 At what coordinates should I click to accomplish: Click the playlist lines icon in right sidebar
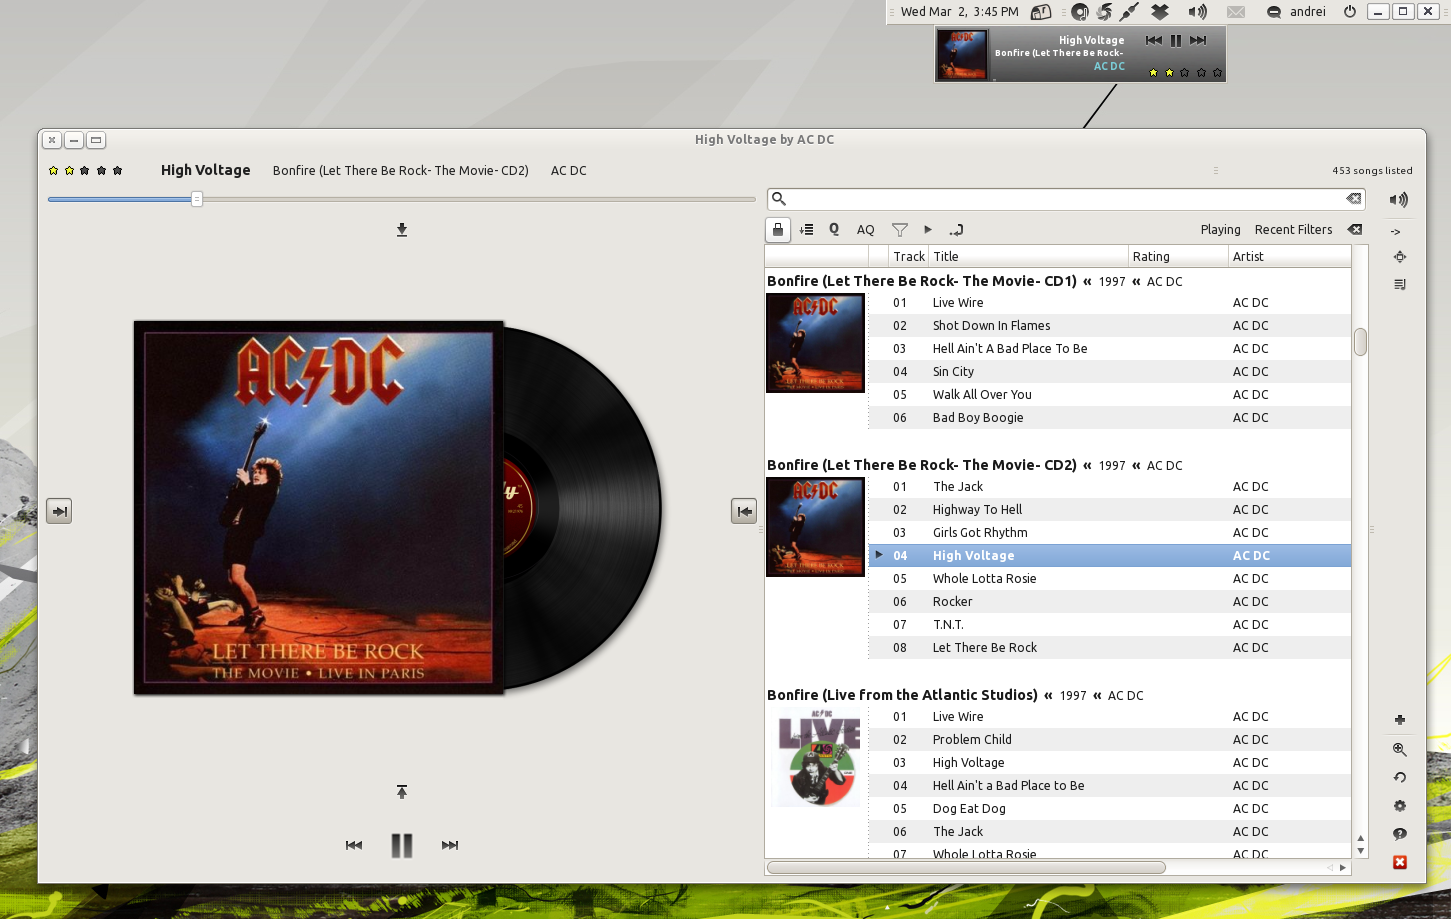click(1400, 284)
